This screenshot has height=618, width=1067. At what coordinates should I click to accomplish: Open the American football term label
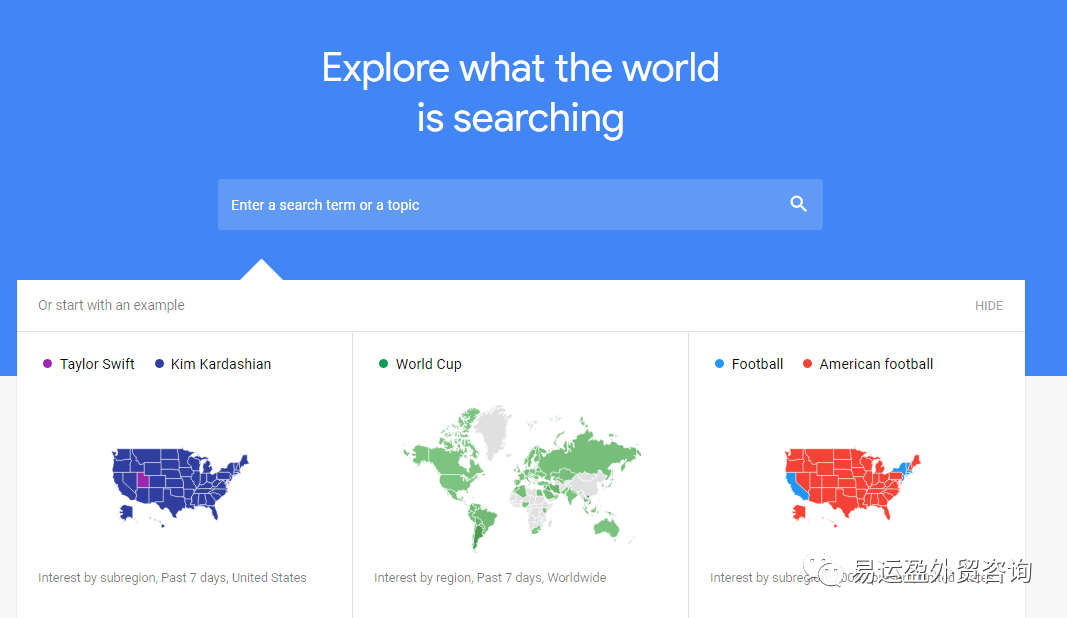click(876, 364)
